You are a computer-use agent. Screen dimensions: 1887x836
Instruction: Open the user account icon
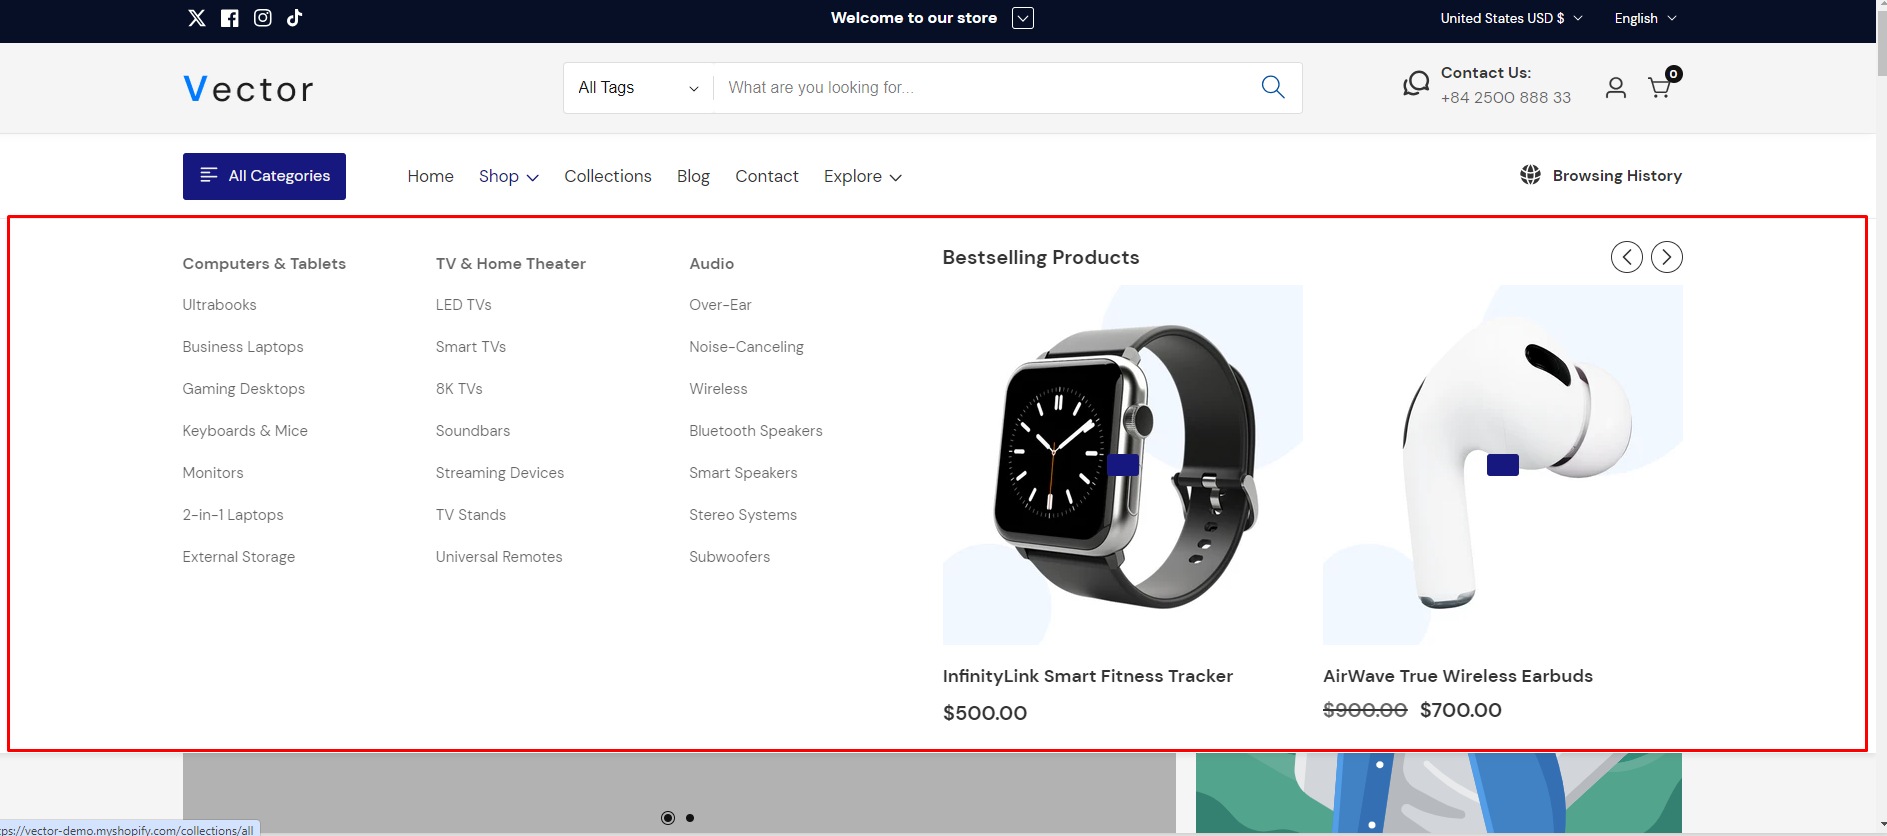1615,88
